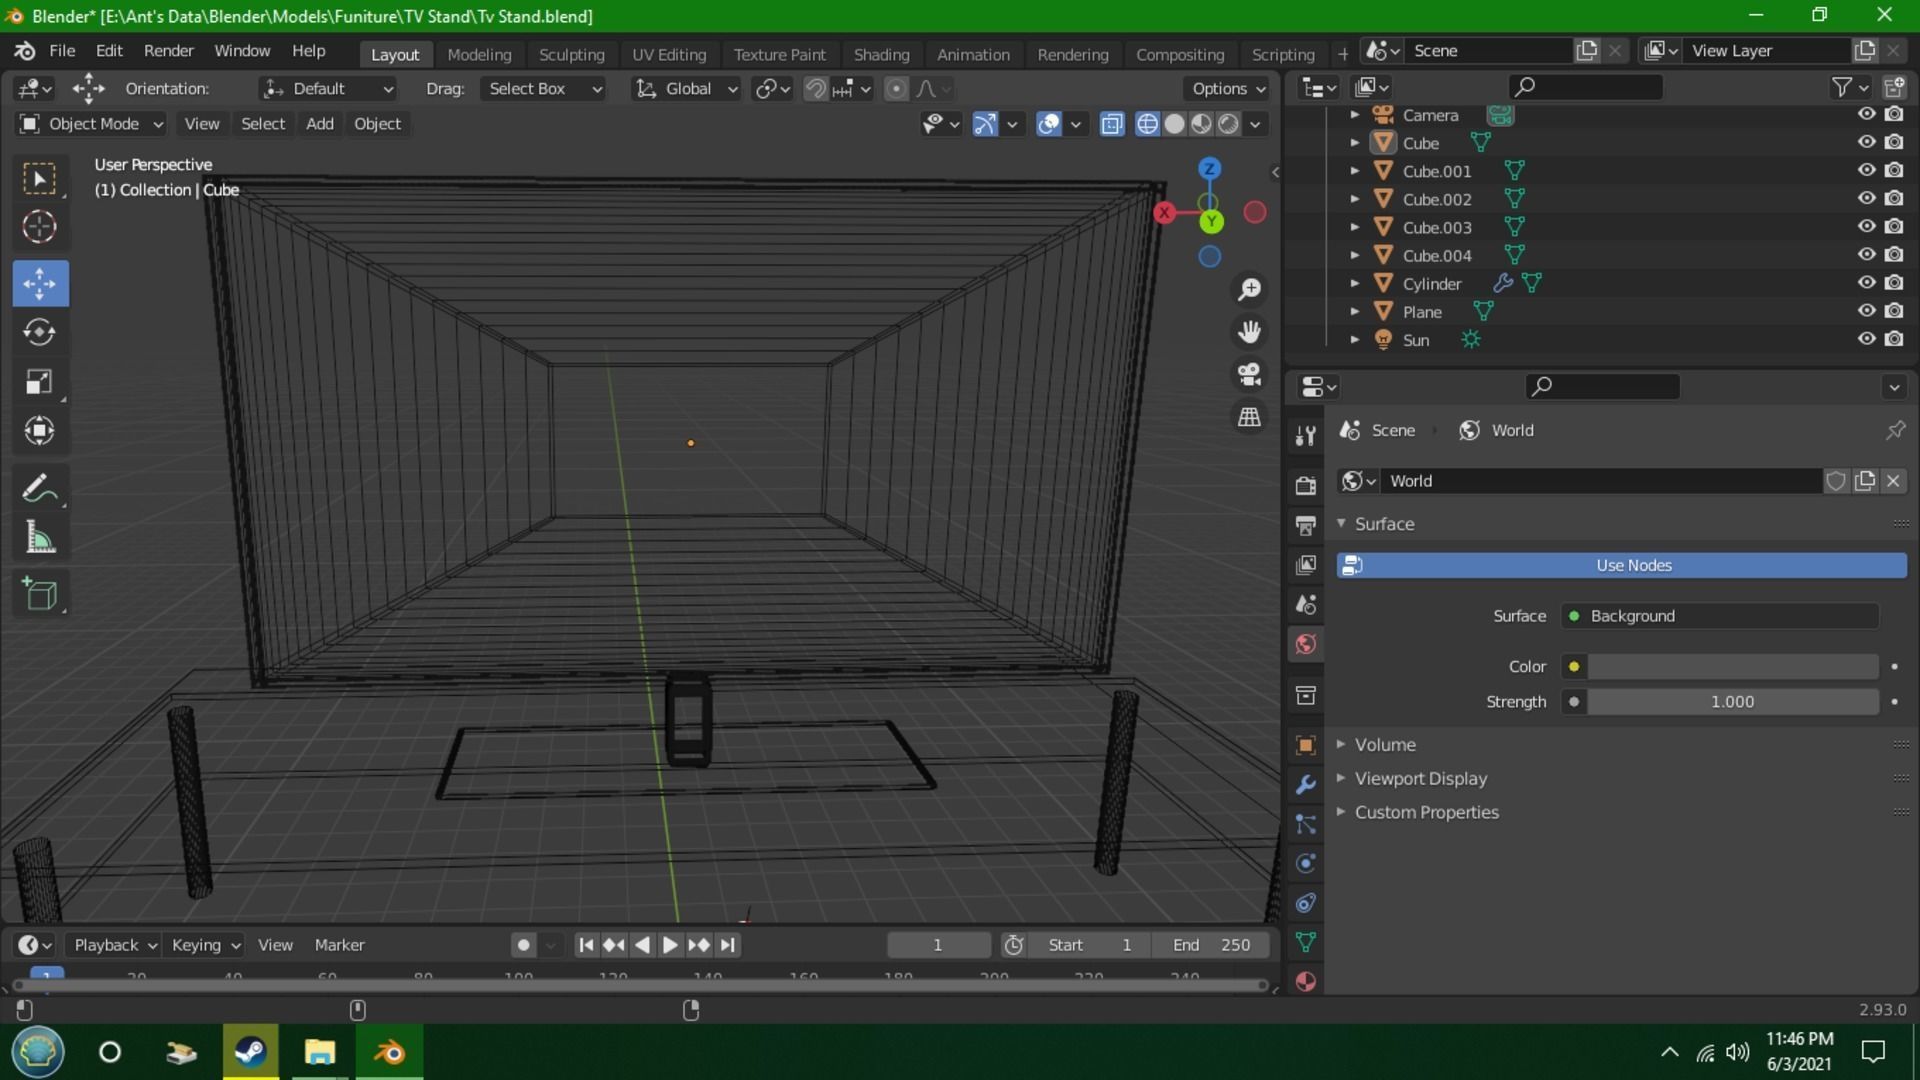
Task: Select the Select Box tool in toolbar
Action: pos(40,179)
